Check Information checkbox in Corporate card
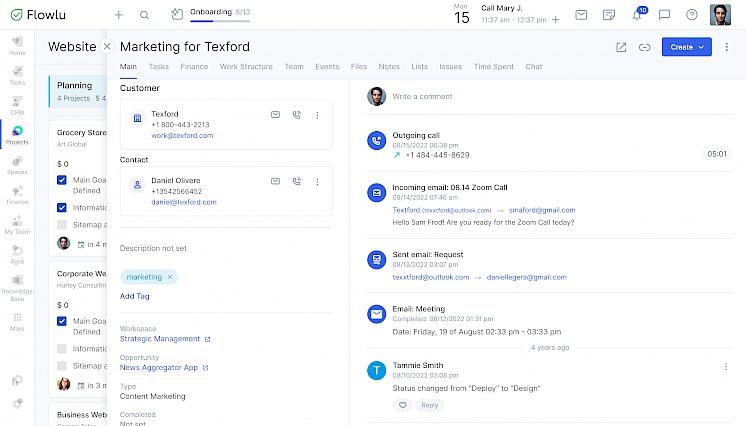The image size is (746, 426). 62,349
